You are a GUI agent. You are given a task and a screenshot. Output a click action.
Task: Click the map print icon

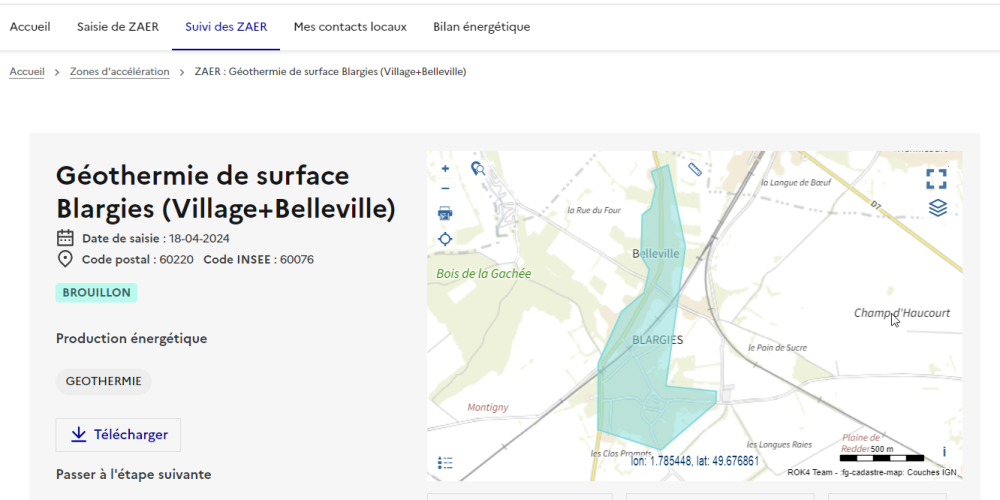click(x=446, y=213)
